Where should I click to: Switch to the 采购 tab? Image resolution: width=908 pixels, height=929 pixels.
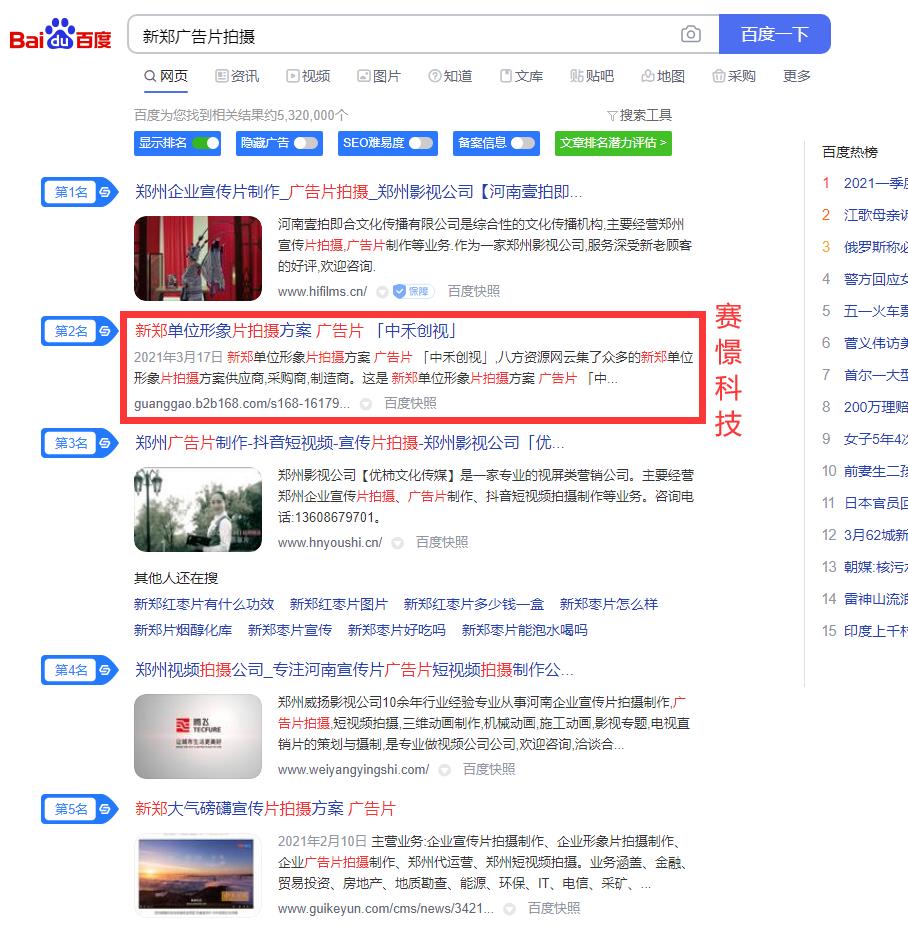tap(734, 76)
